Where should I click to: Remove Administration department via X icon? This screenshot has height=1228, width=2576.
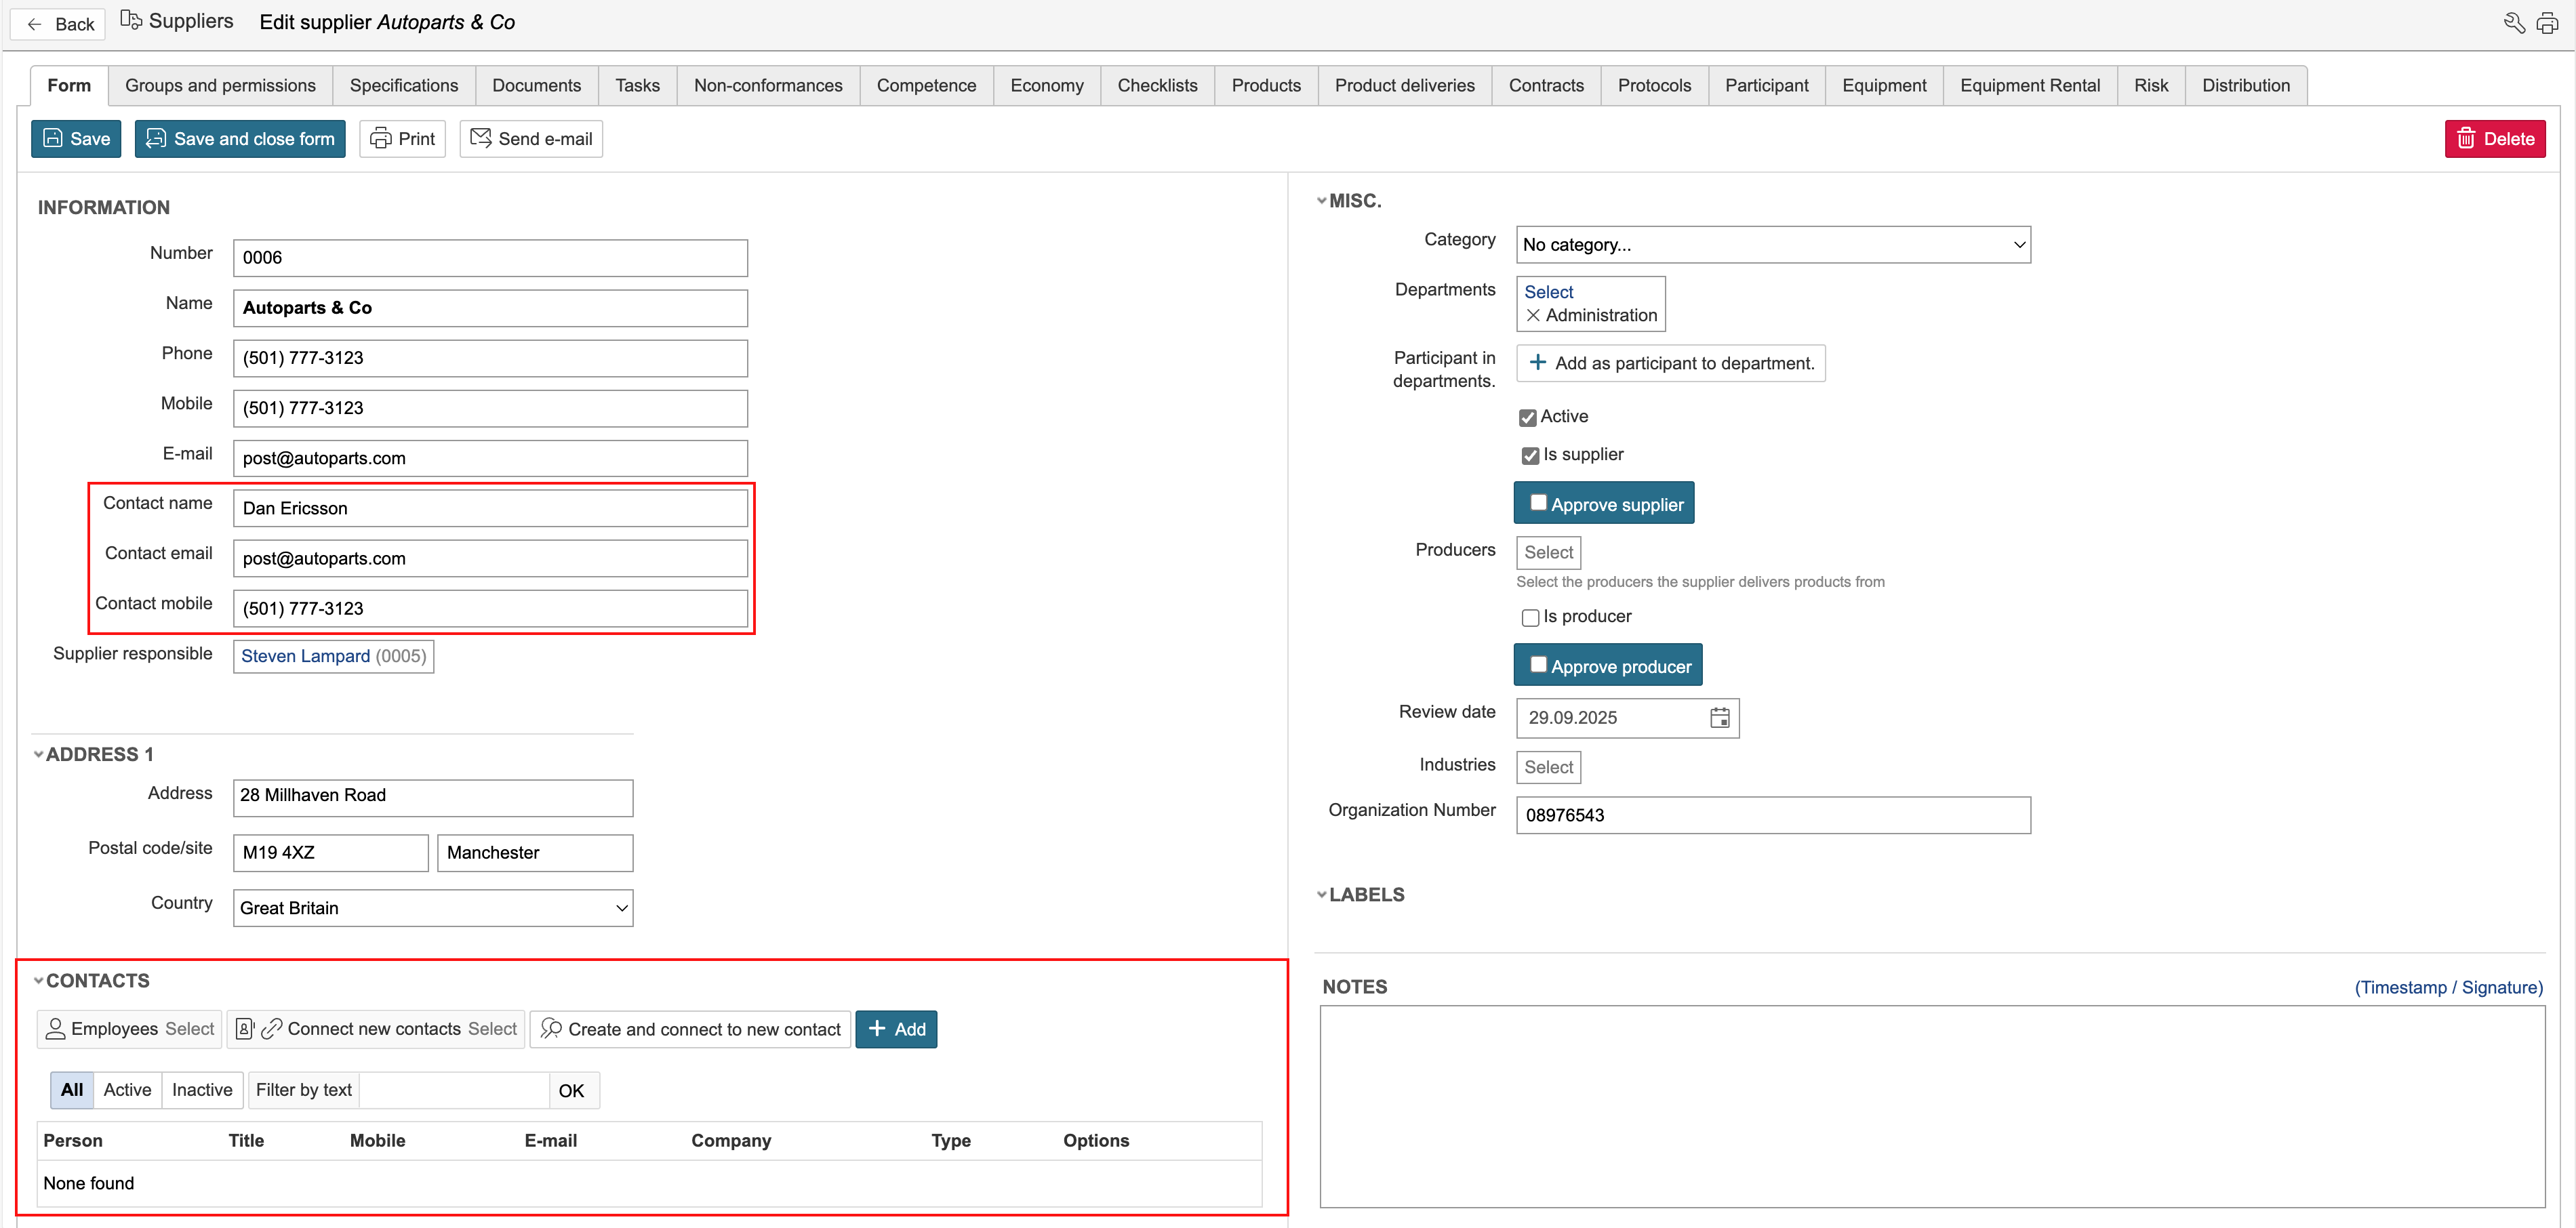coord(1533,315)
